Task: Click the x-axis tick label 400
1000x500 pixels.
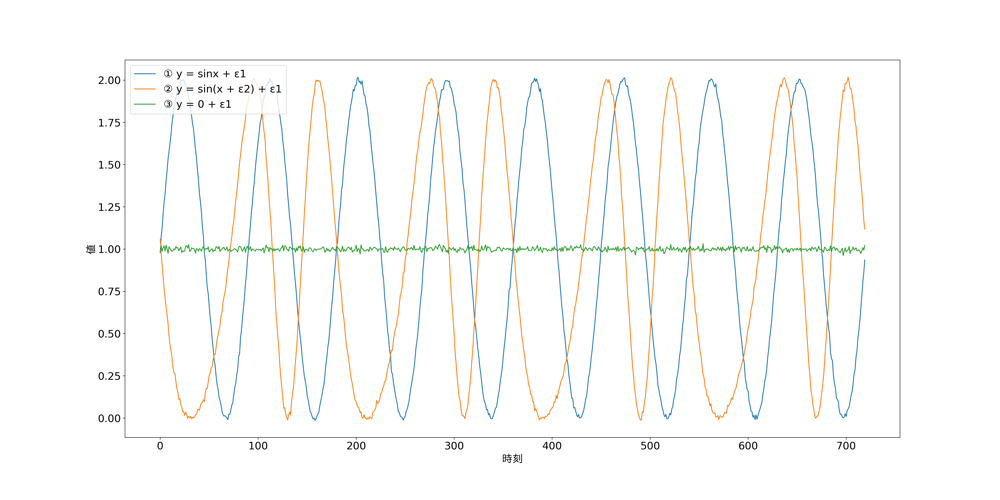Action: point(552,446)
